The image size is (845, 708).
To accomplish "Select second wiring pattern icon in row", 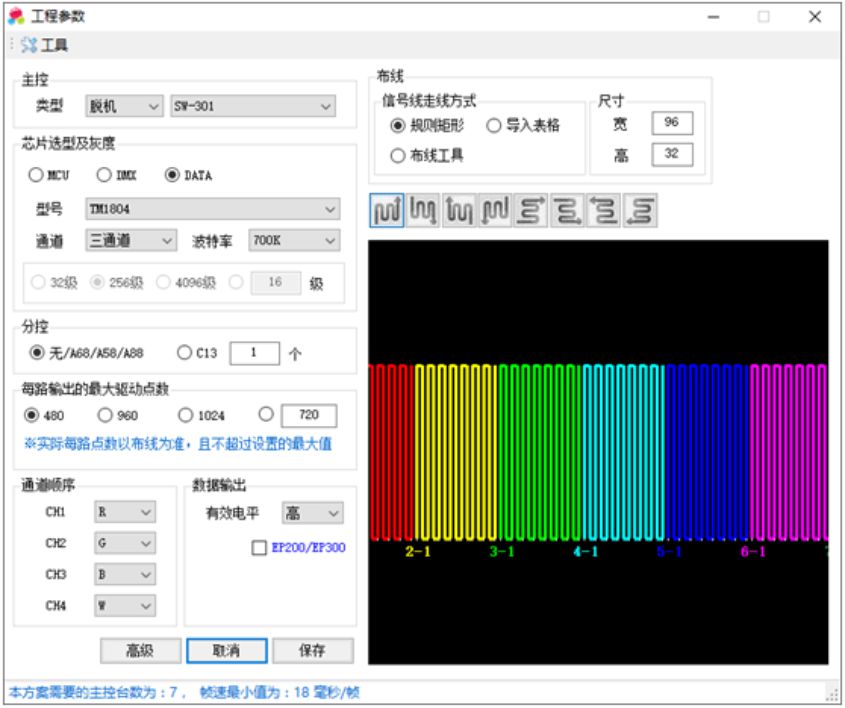I will click(x=423, y=210).
